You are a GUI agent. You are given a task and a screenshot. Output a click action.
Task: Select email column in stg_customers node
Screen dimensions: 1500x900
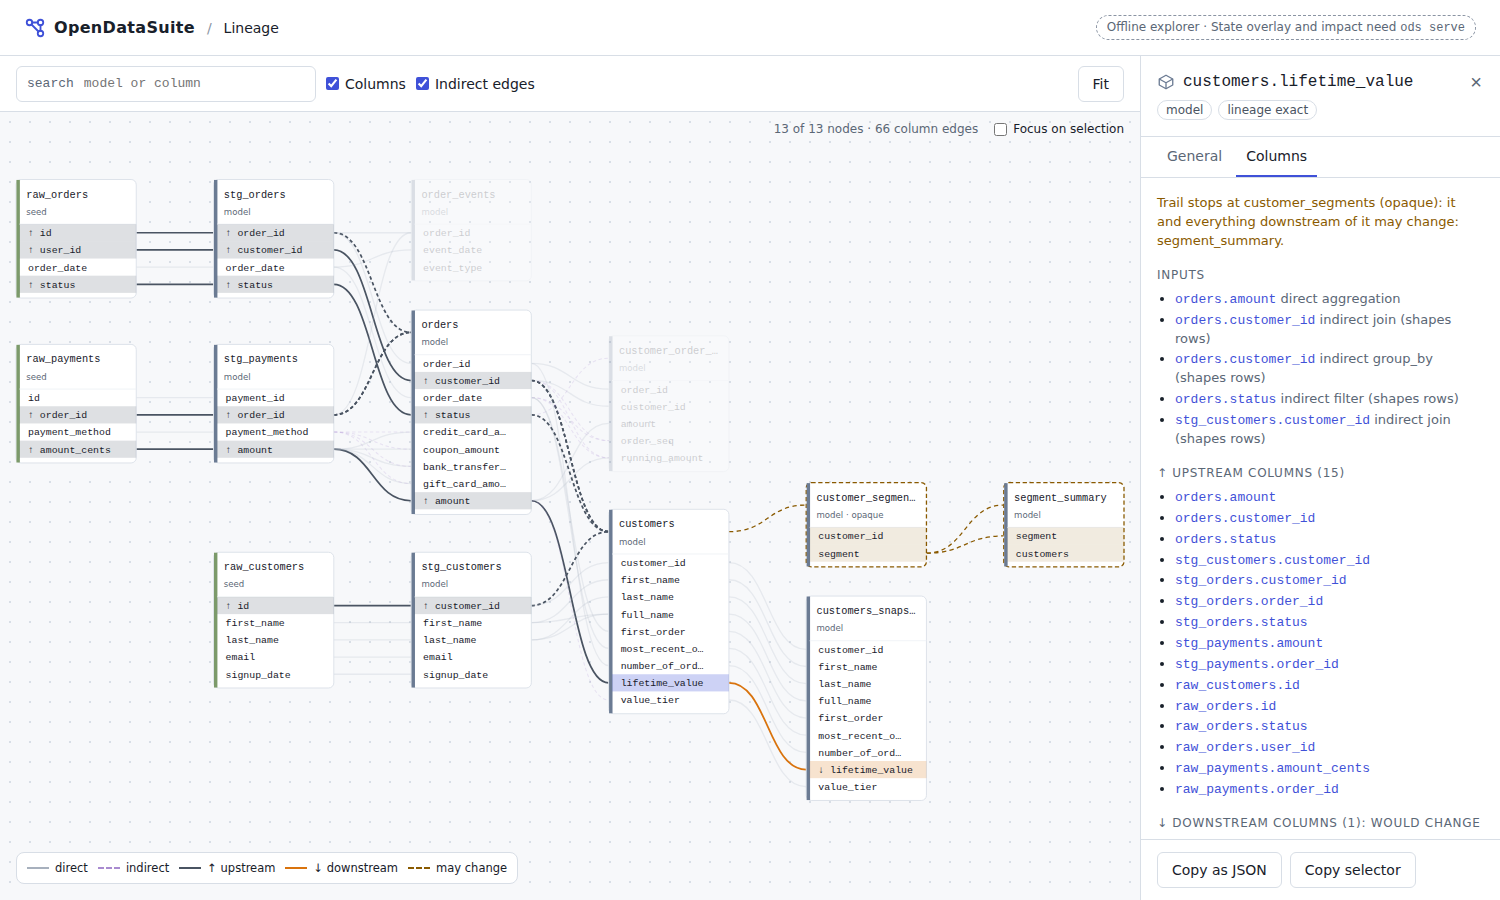473,657
